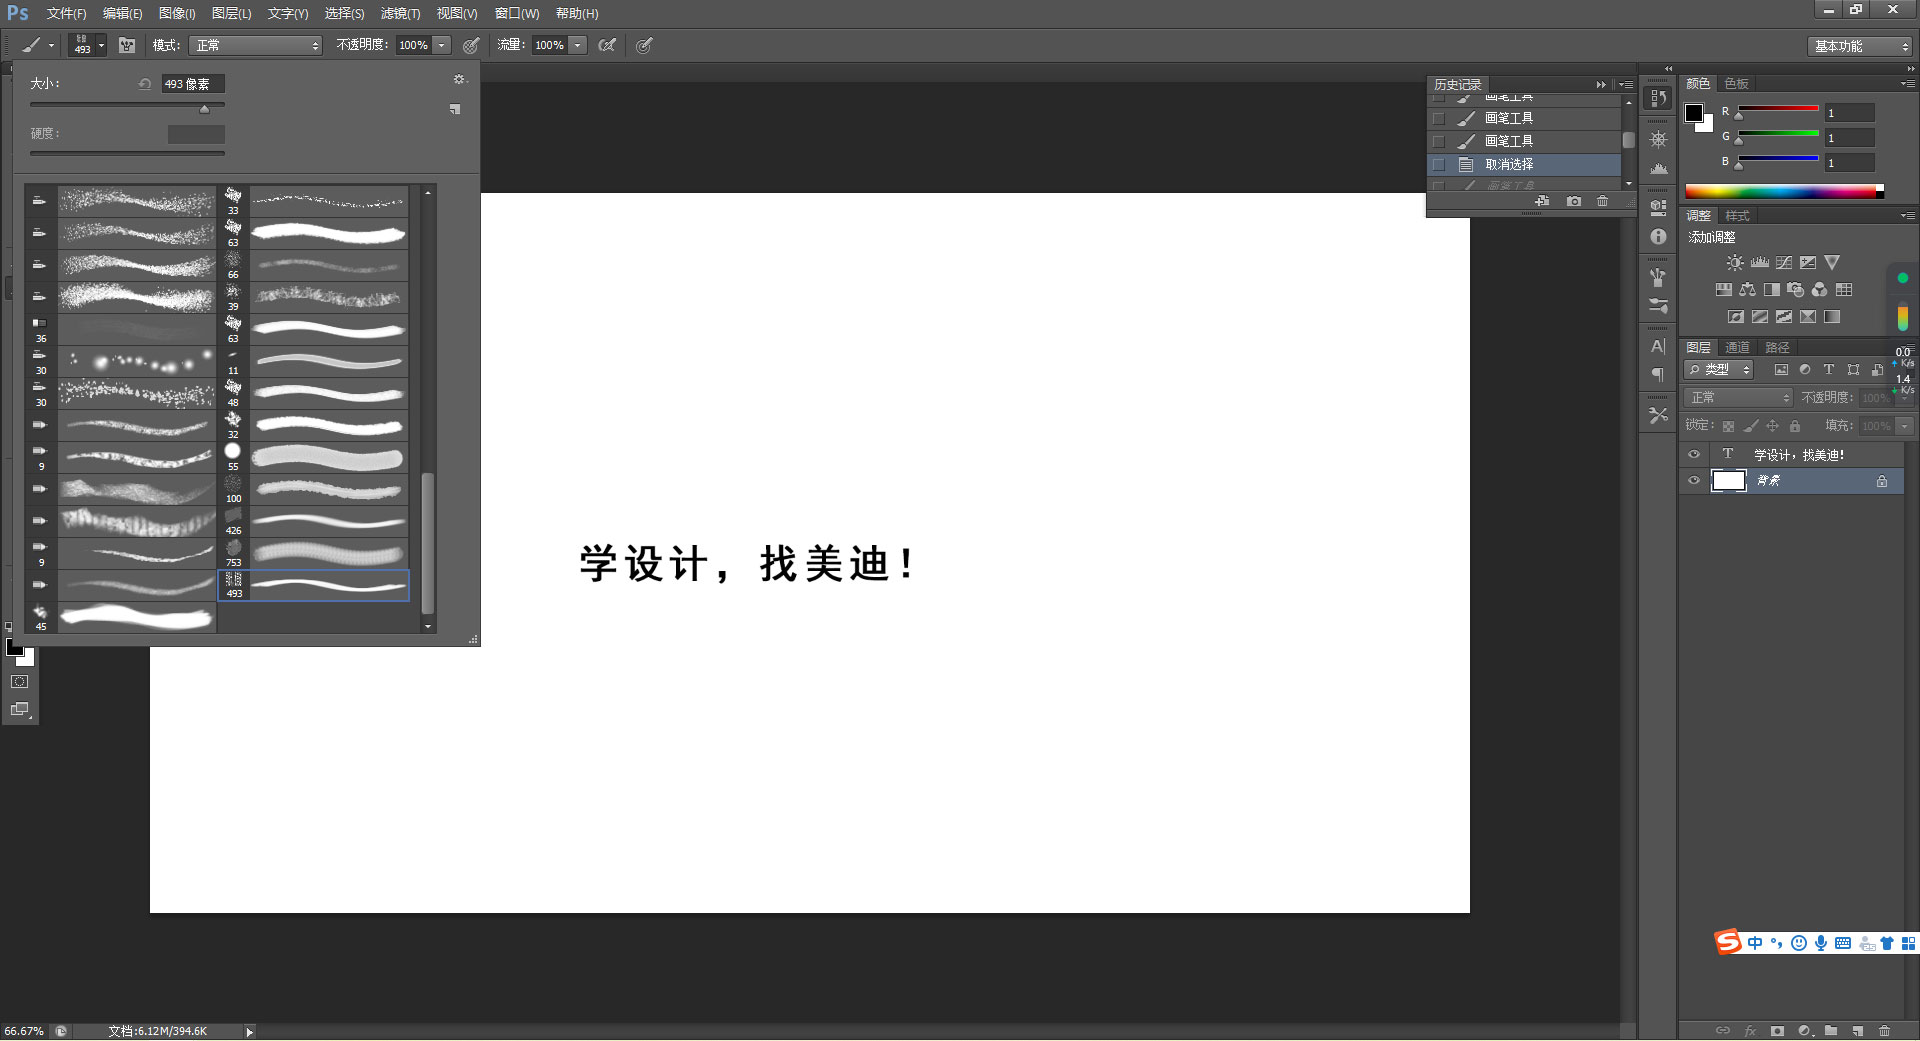Check the 取消选择 history state checkbox

click(x=1440, y=164)
